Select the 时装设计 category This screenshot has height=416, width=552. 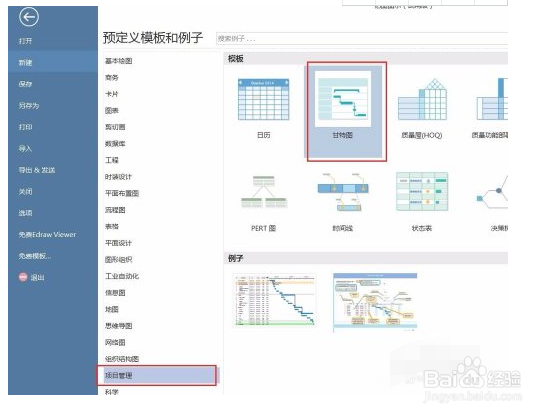(x=118, y=177)
